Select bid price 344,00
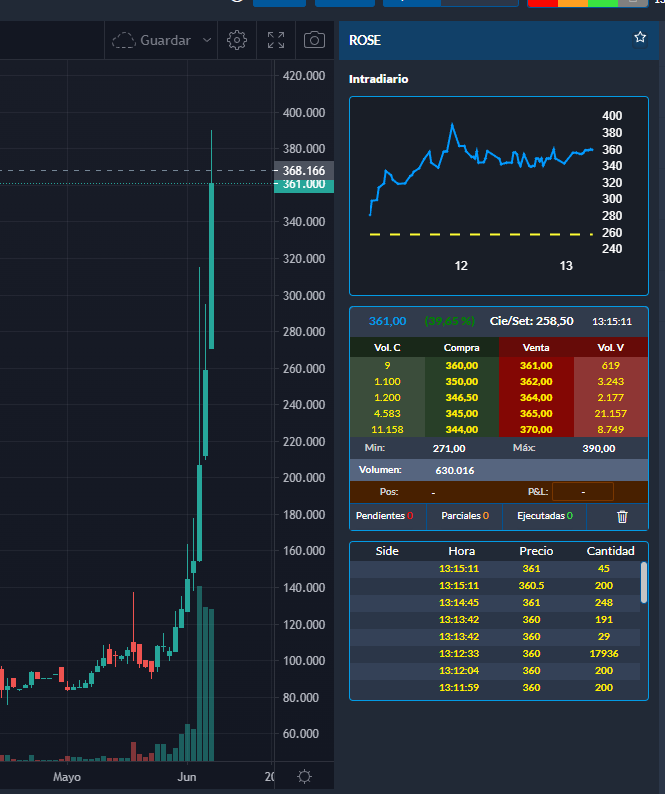 point(461,429)
